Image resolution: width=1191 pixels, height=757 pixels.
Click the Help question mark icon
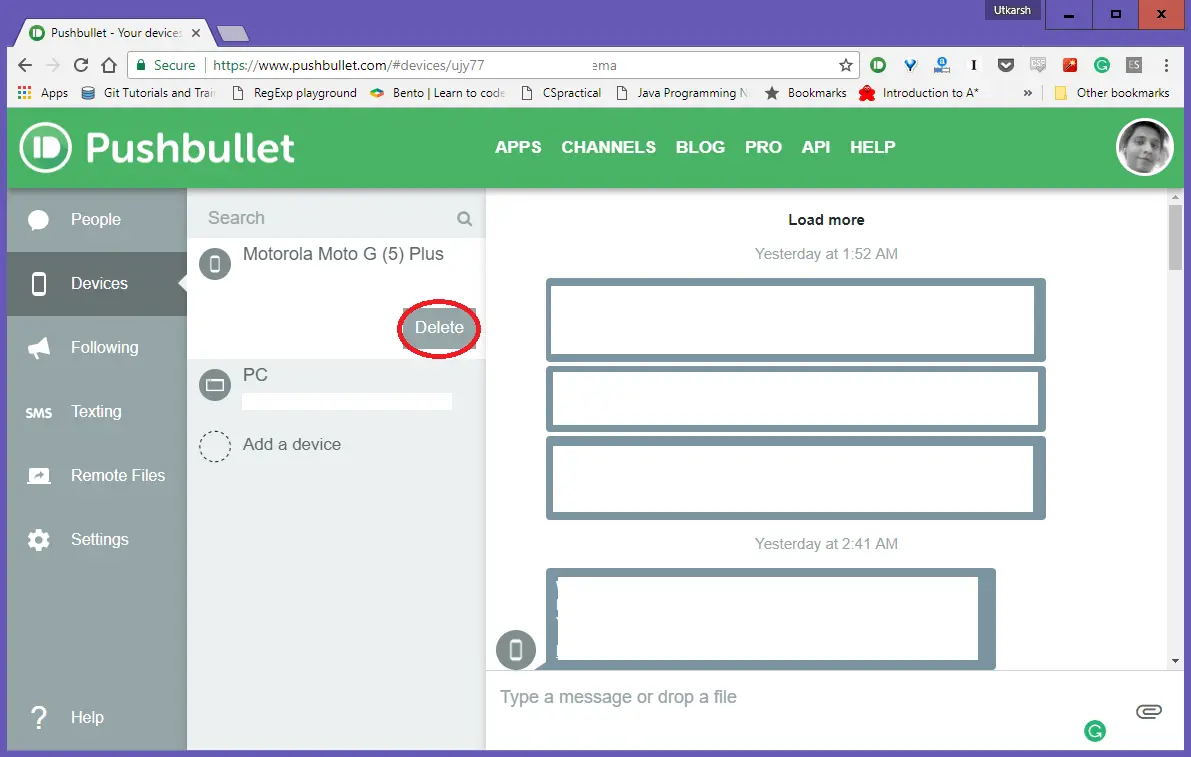[37, 717]
